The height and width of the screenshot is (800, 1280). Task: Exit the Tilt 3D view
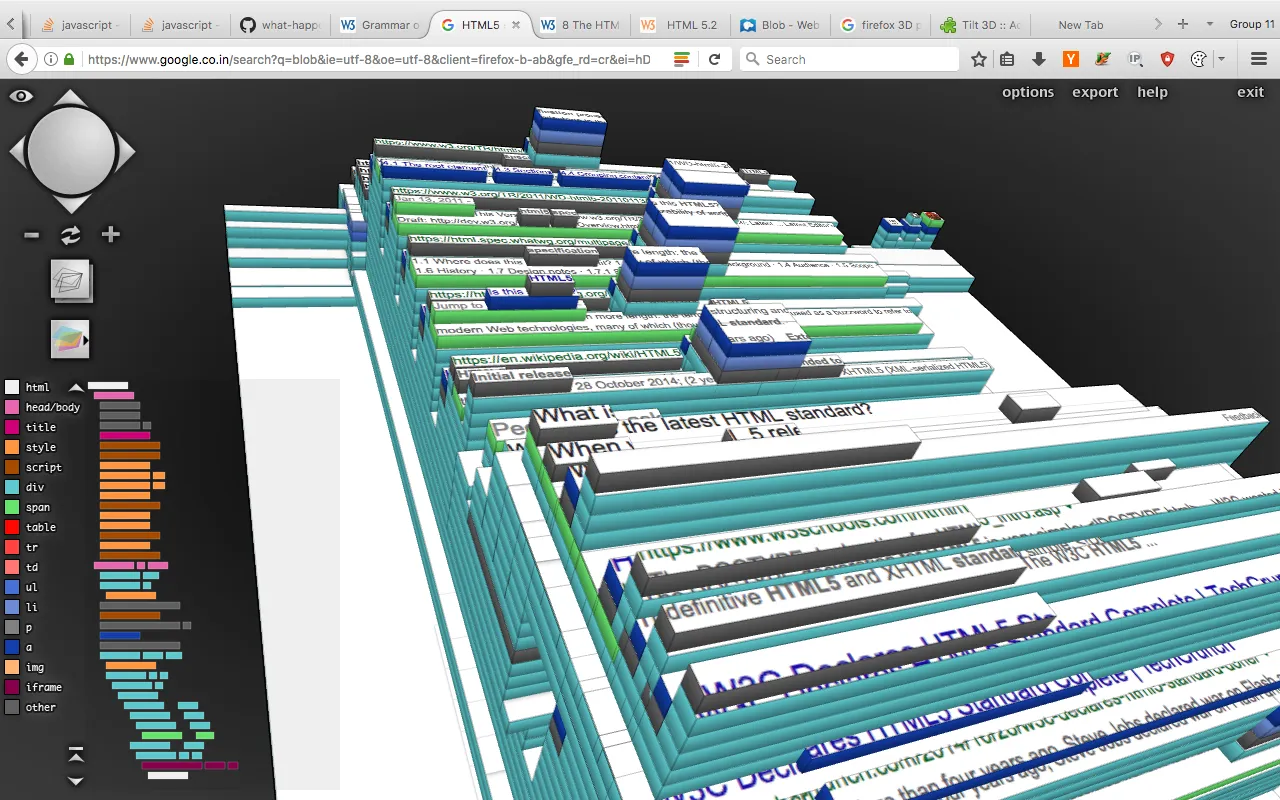coord(1250,92)
